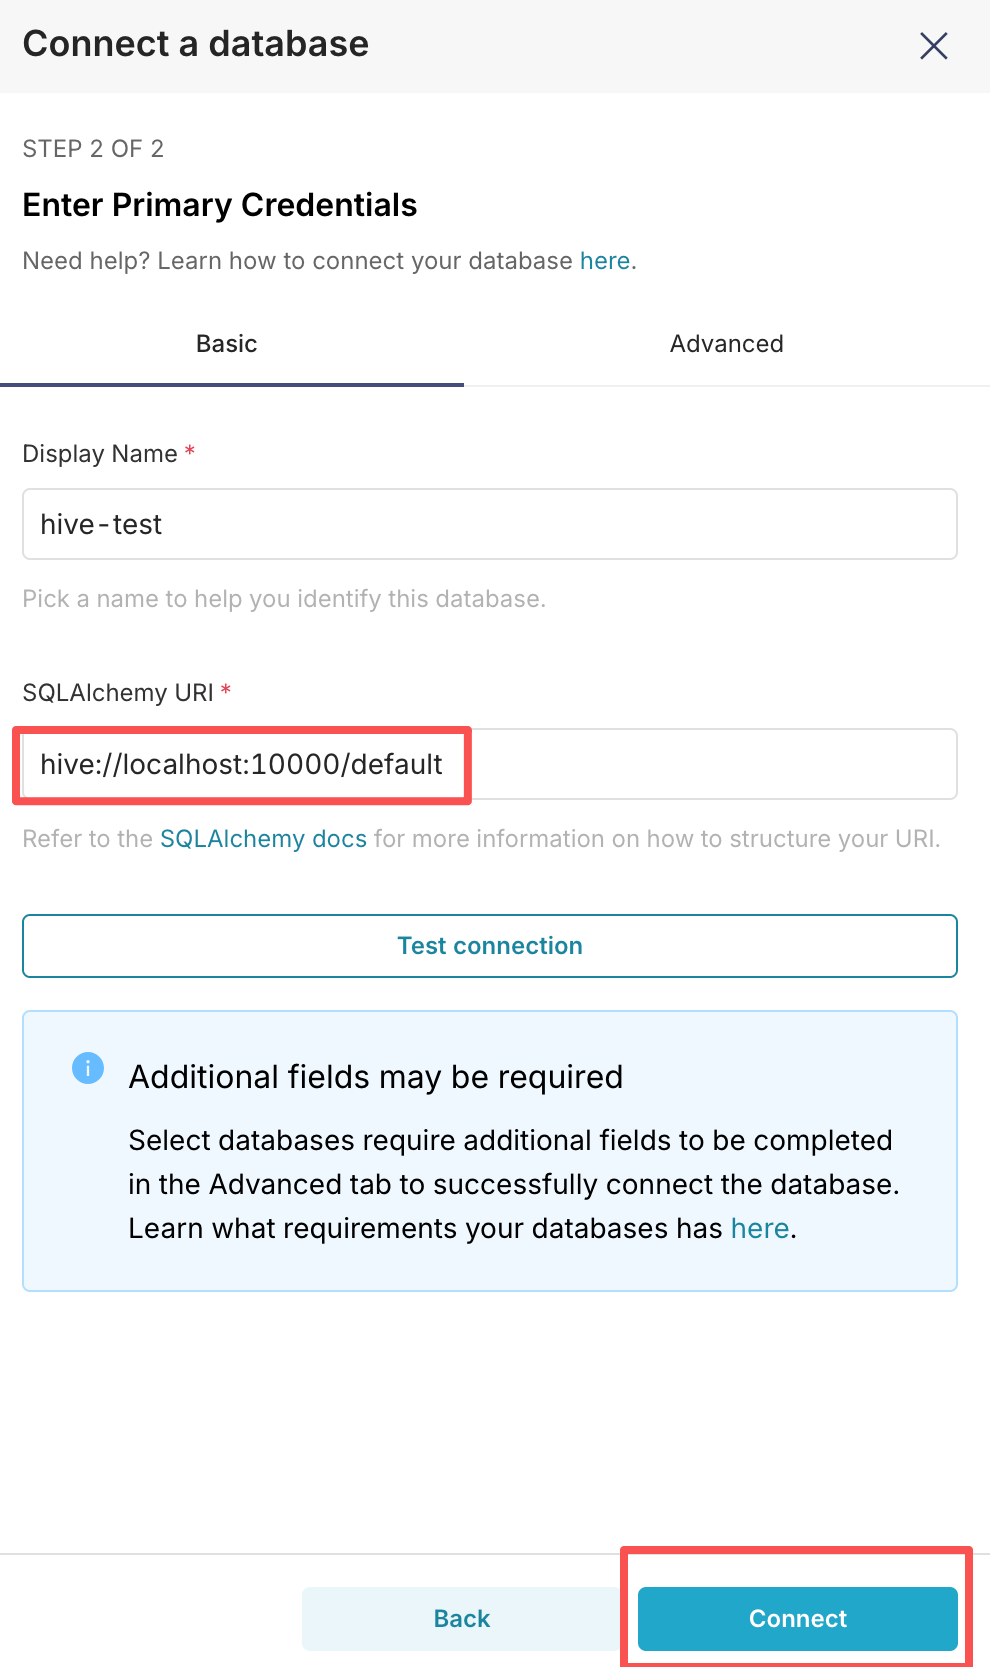The height and width of the screenshot is (1668, 990).
Task: Click the 'Additional fields may be required' heading
Action: [376, 1077]
